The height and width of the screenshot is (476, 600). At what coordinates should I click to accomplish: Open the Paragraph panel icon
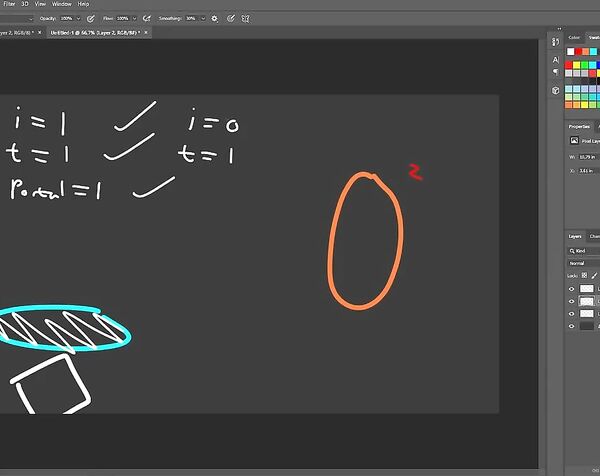tap(556, 72)
